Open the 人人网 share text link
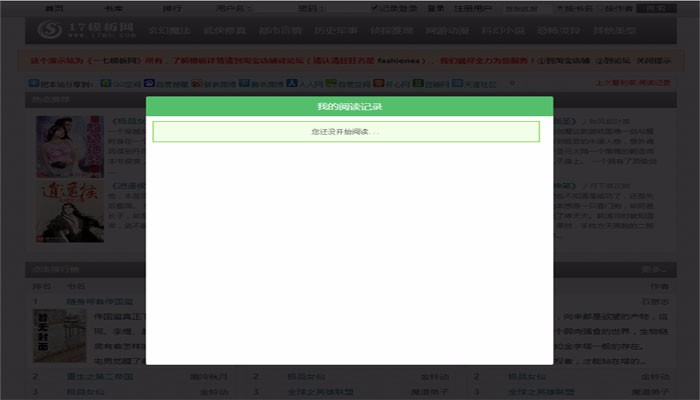The image size is (700, 400). pyautogui.click(x=310, y=84)
